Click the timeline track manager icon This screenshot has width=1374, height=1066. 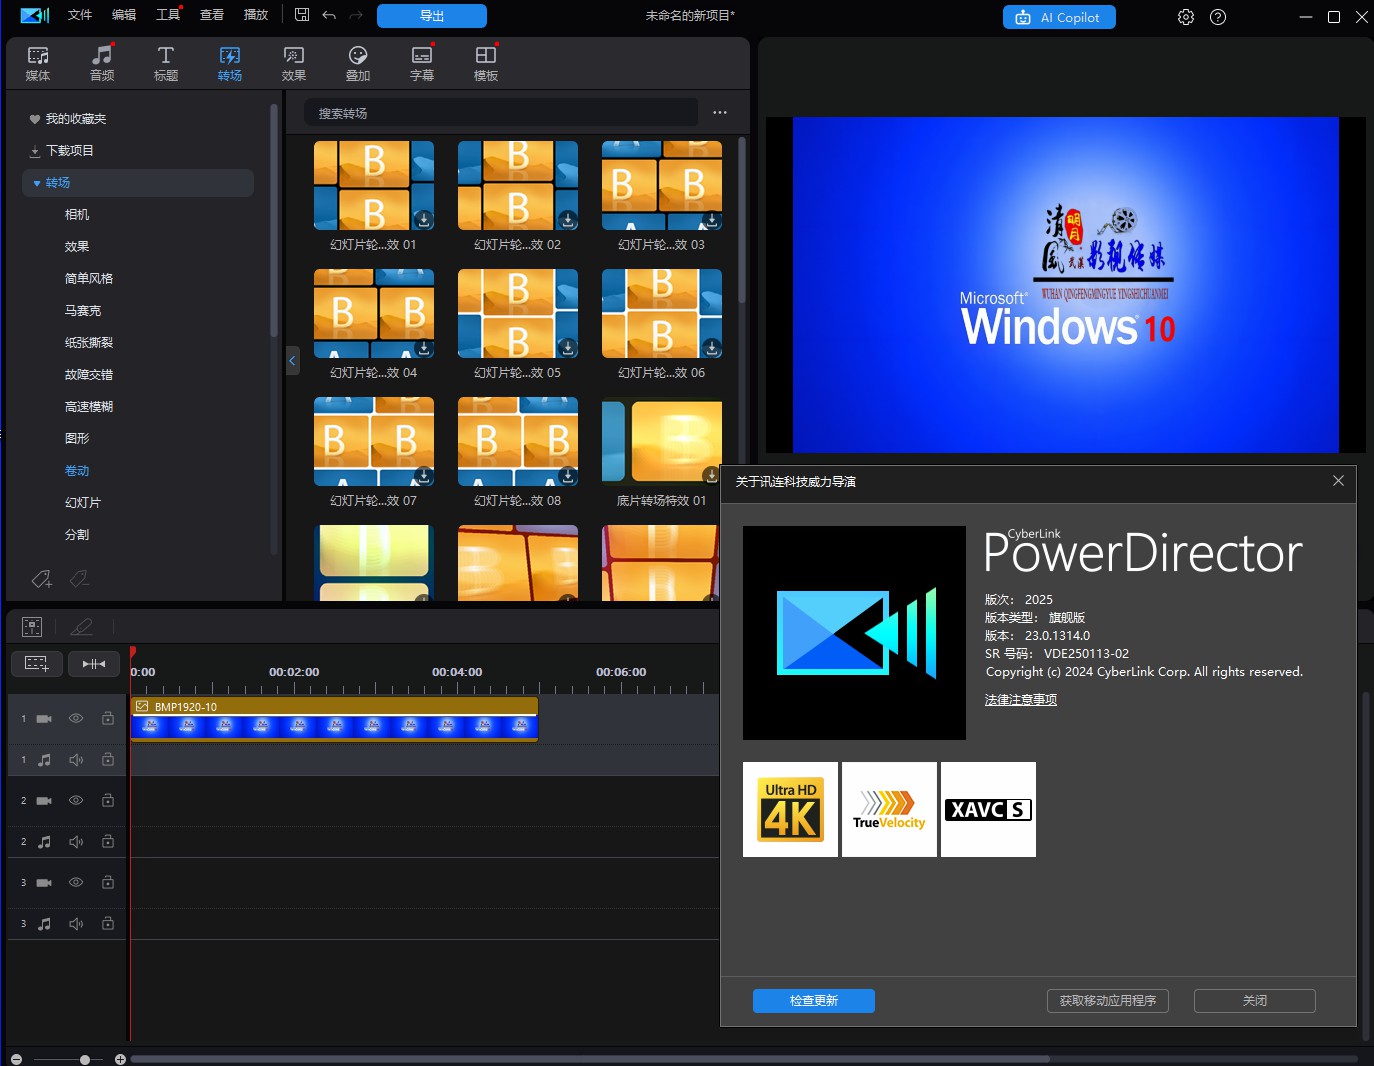point(32,627)
